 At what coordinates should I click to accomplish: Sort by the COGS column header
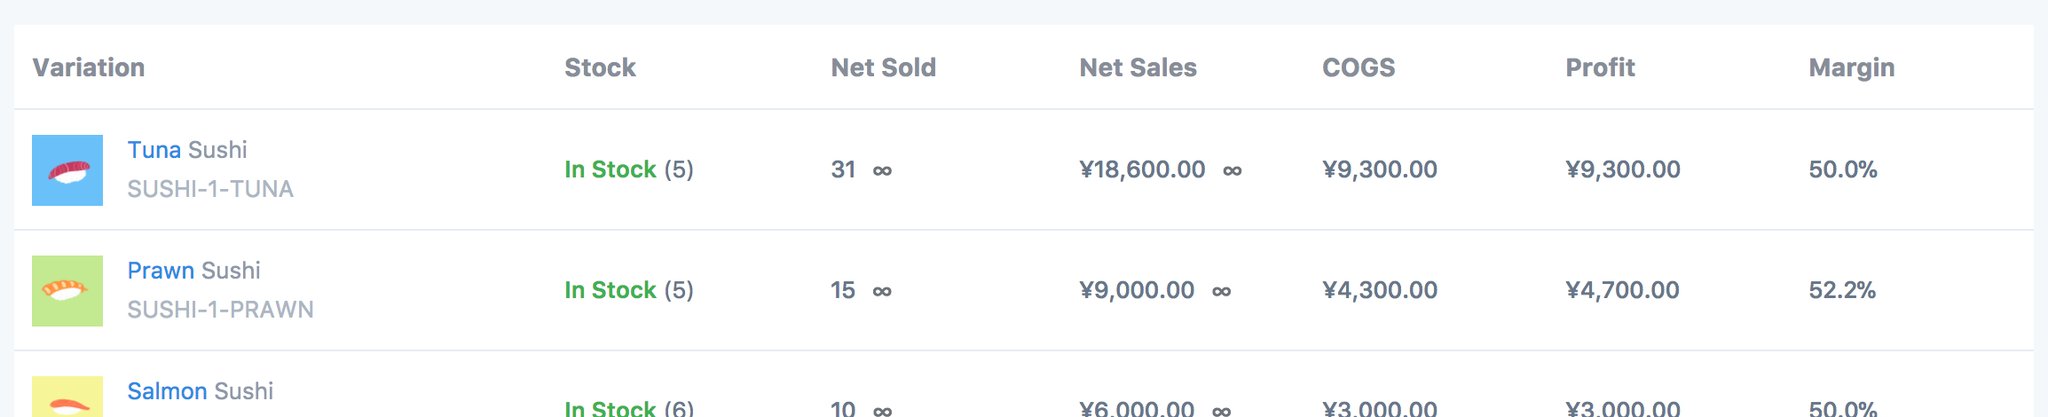tap(1358, 67)
